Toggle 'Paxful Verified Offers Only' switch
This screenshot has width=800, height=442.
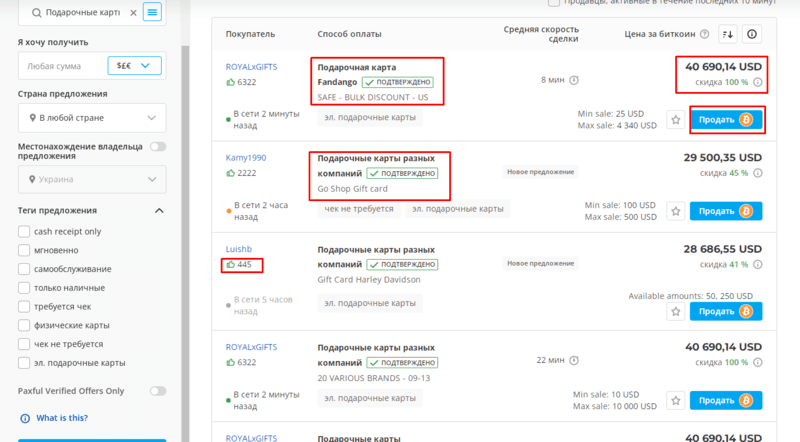[158, 391]
